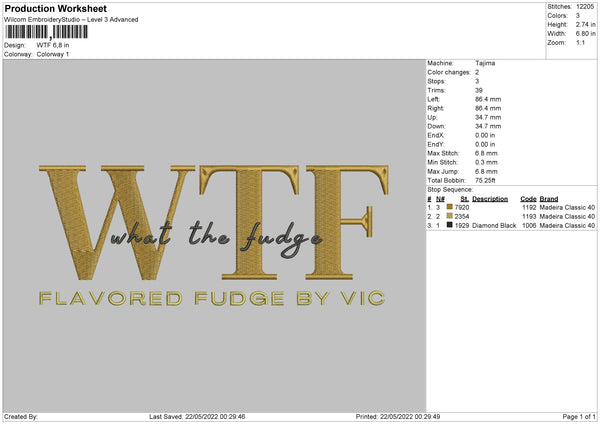The width and height of the screenshot is (600, 424).
Task: Click the 'Production Worksheet' title
Action: (55, 8)
